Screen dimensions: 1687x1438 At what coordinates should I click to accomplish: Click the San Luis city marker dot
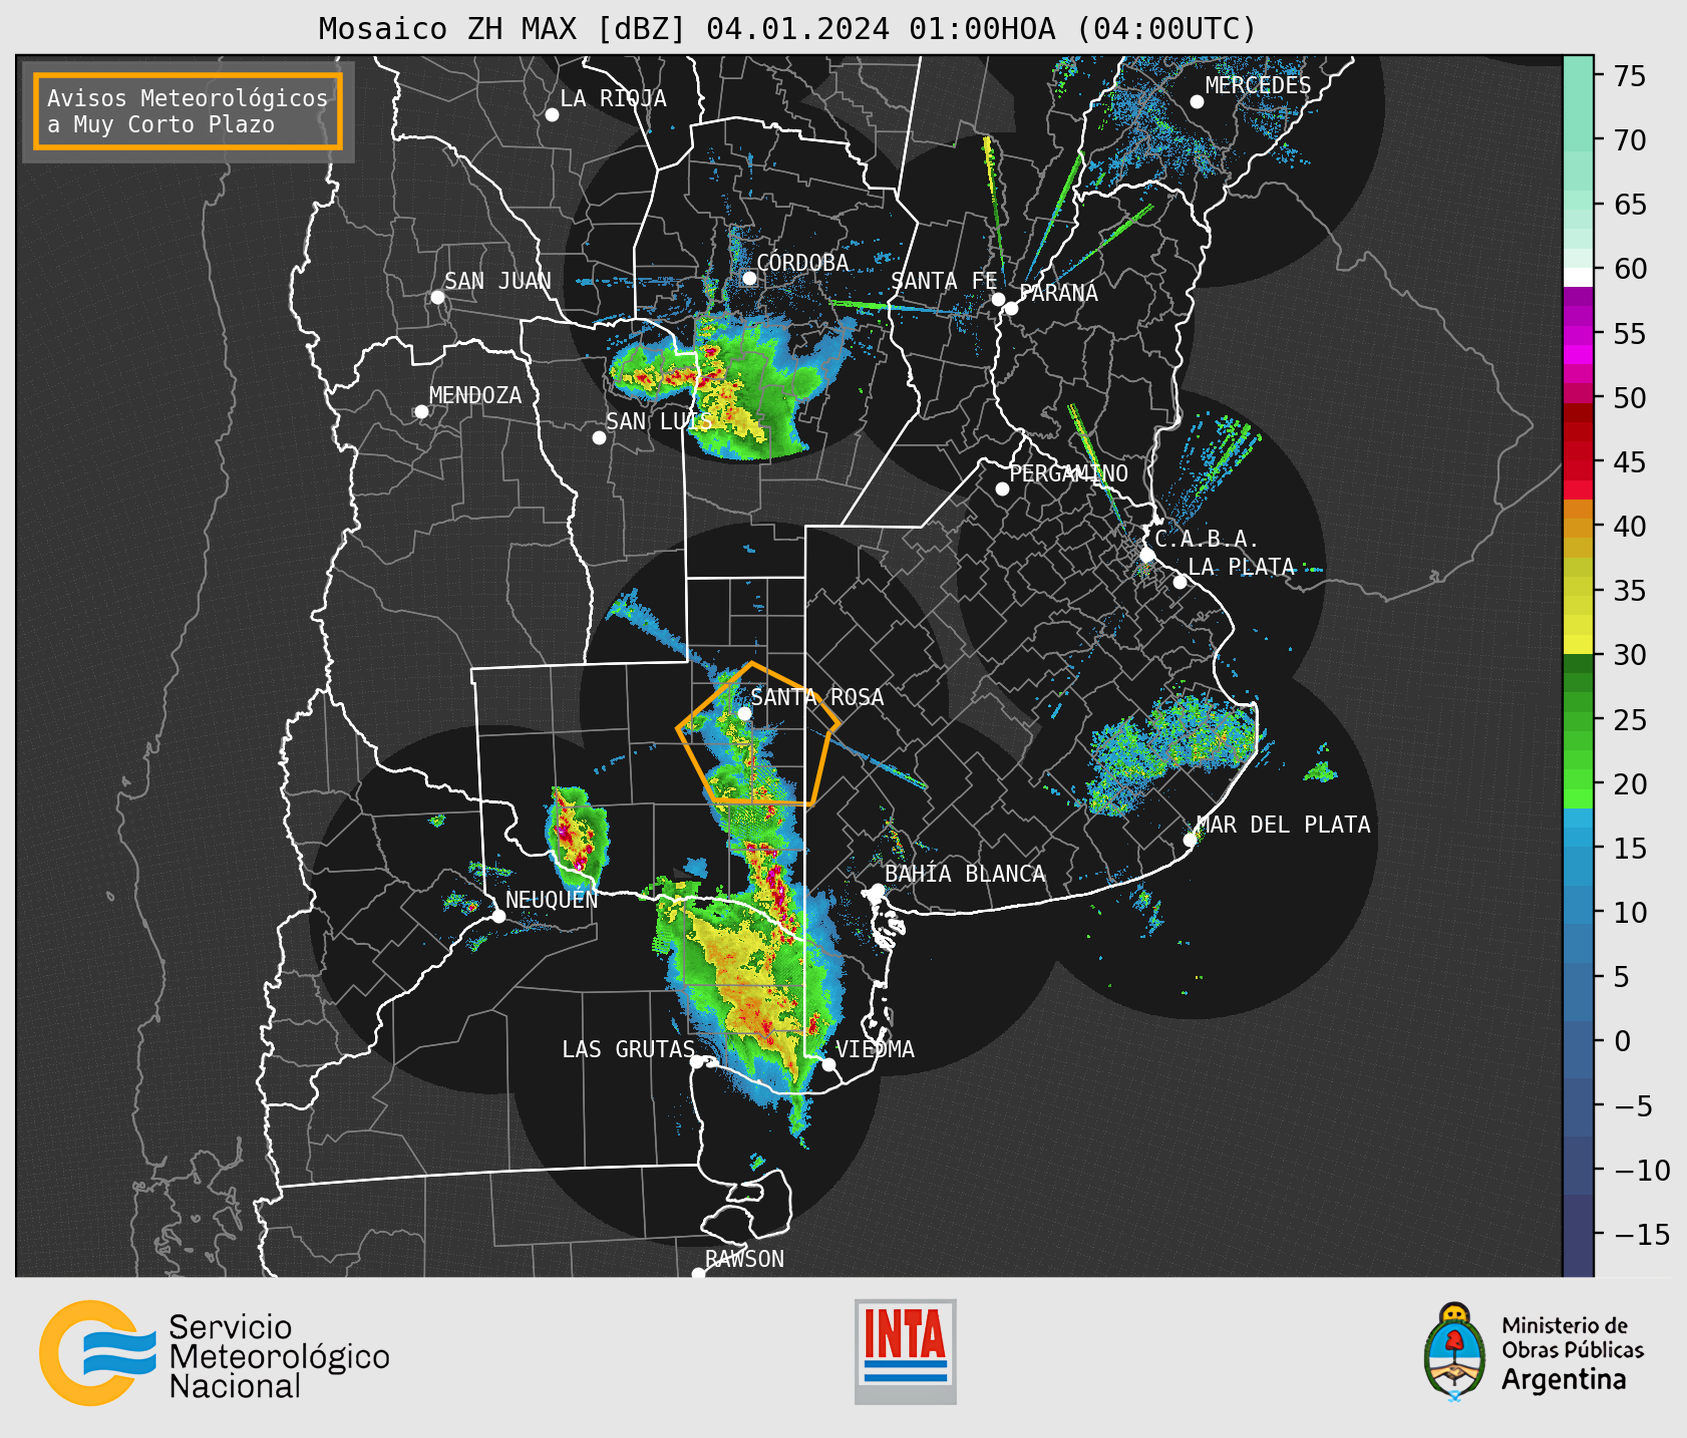[x=599, y=438]
